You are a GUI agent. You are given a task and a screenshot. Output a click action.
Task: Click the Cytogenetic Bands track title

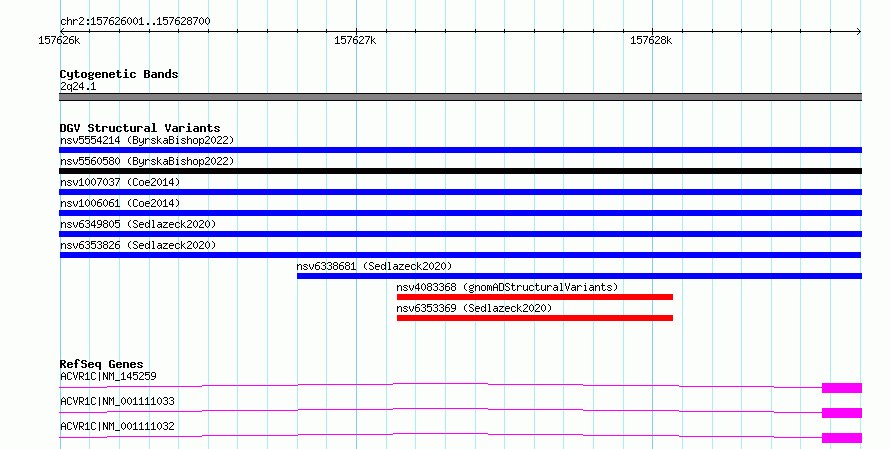[x=119, y=74]
